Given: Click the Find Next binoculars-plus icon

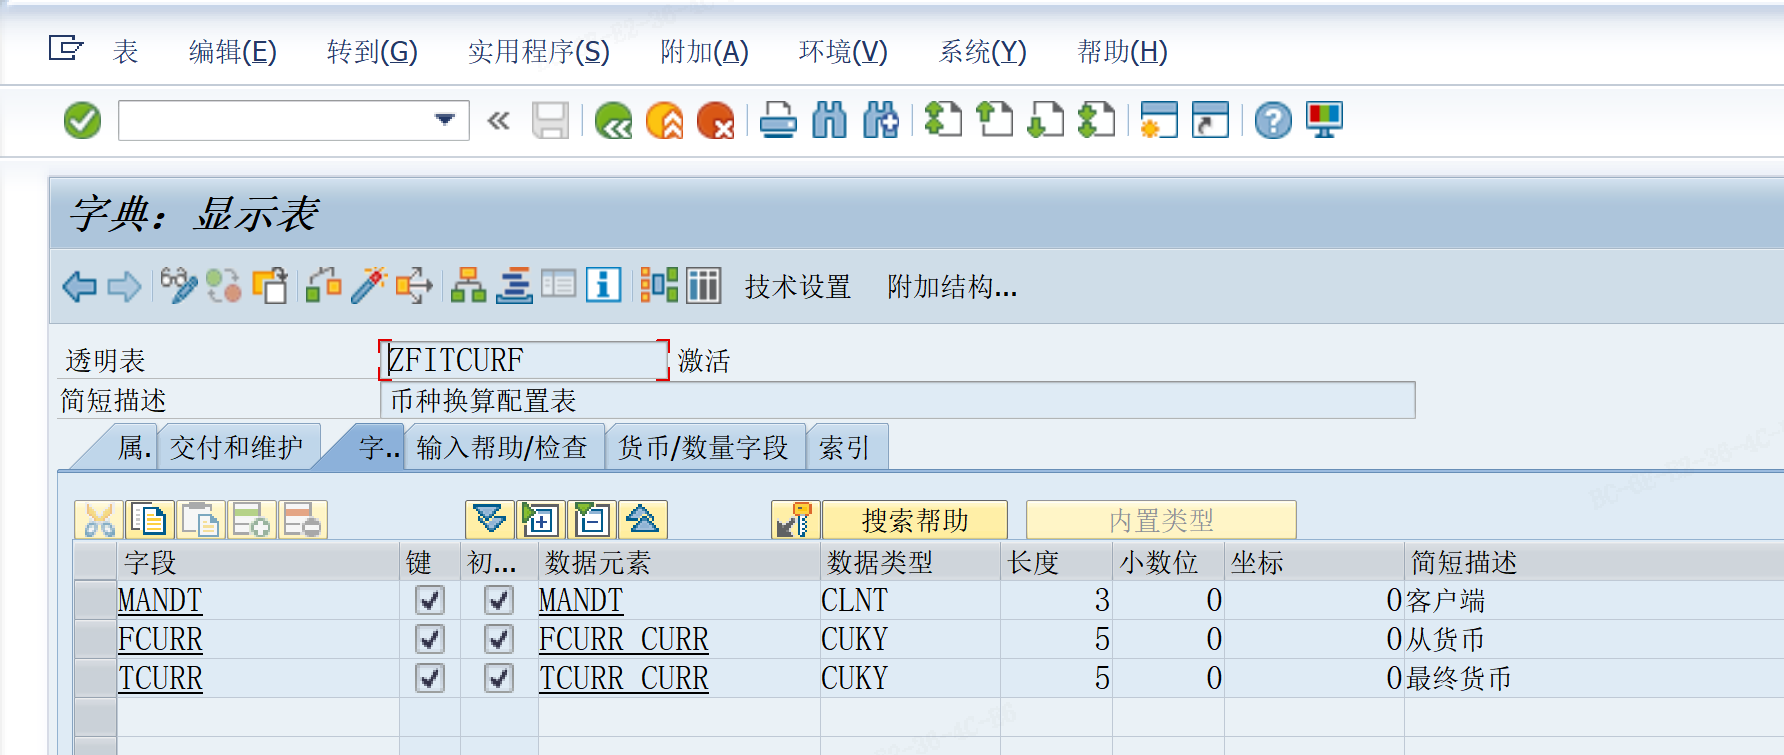Looking at the screenshot, I should (880, 121).
